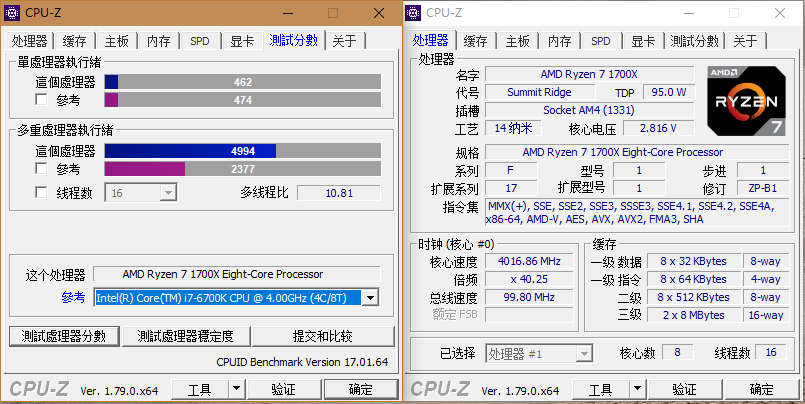Click 測試處理器穩定度 button
The image size is (805, 404).
(186, 336)
